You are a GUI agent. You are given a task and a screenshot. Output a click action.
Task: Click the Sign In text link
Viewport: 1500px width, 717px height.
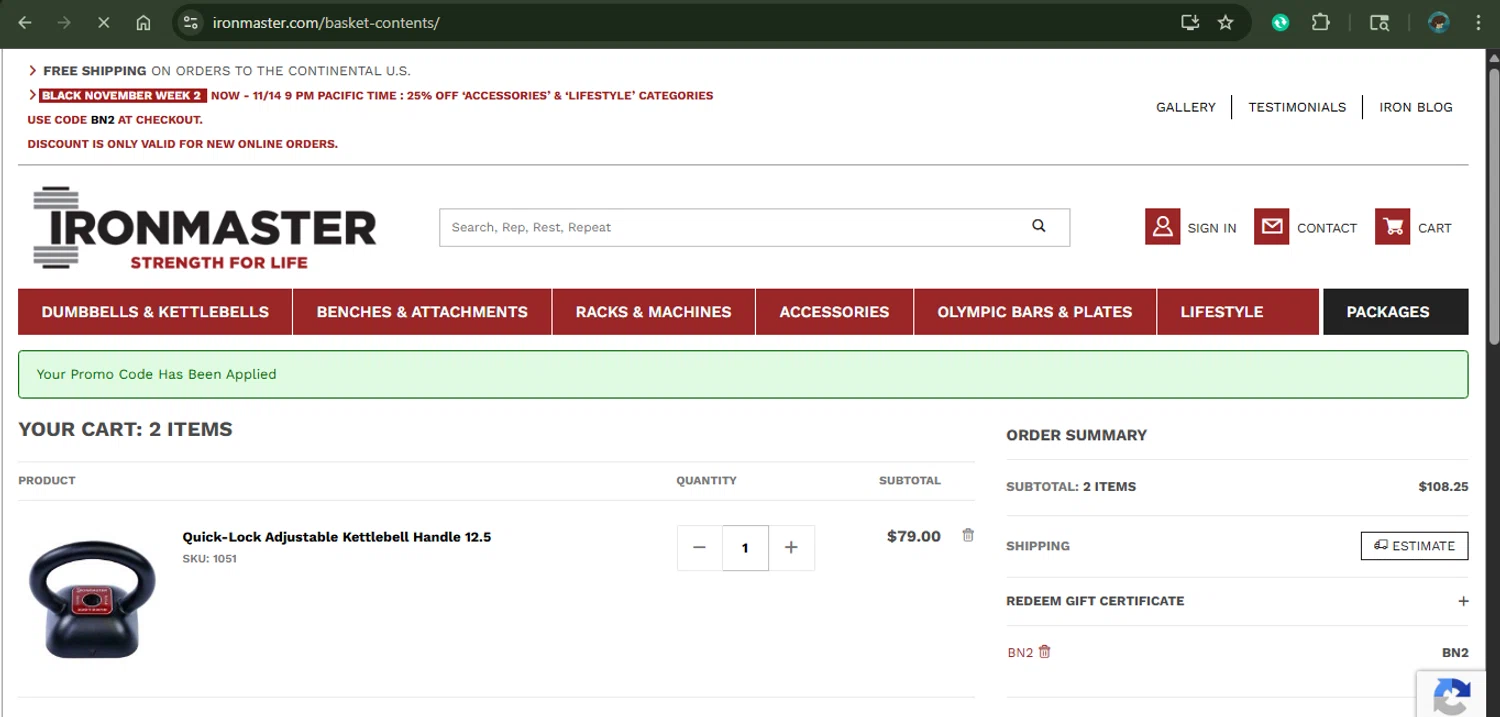pos(1212,228)
